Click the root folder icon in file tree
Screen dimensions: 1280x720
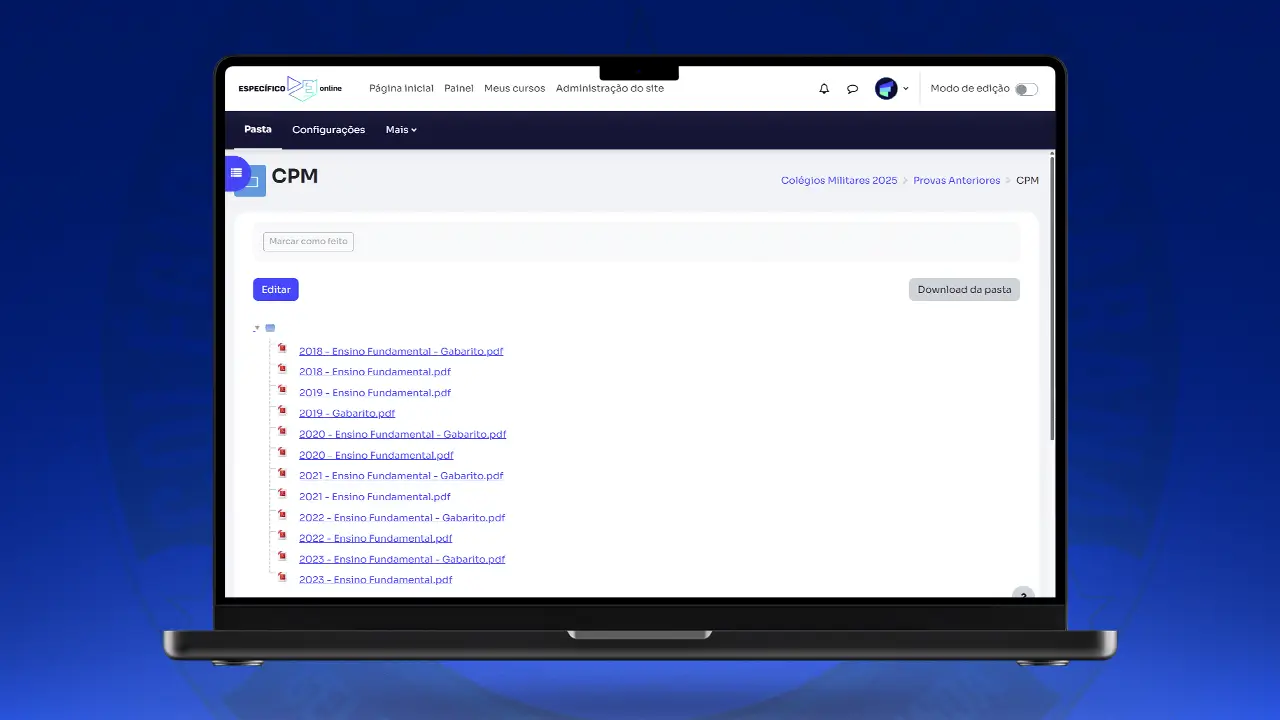click(x=270, y=328)
